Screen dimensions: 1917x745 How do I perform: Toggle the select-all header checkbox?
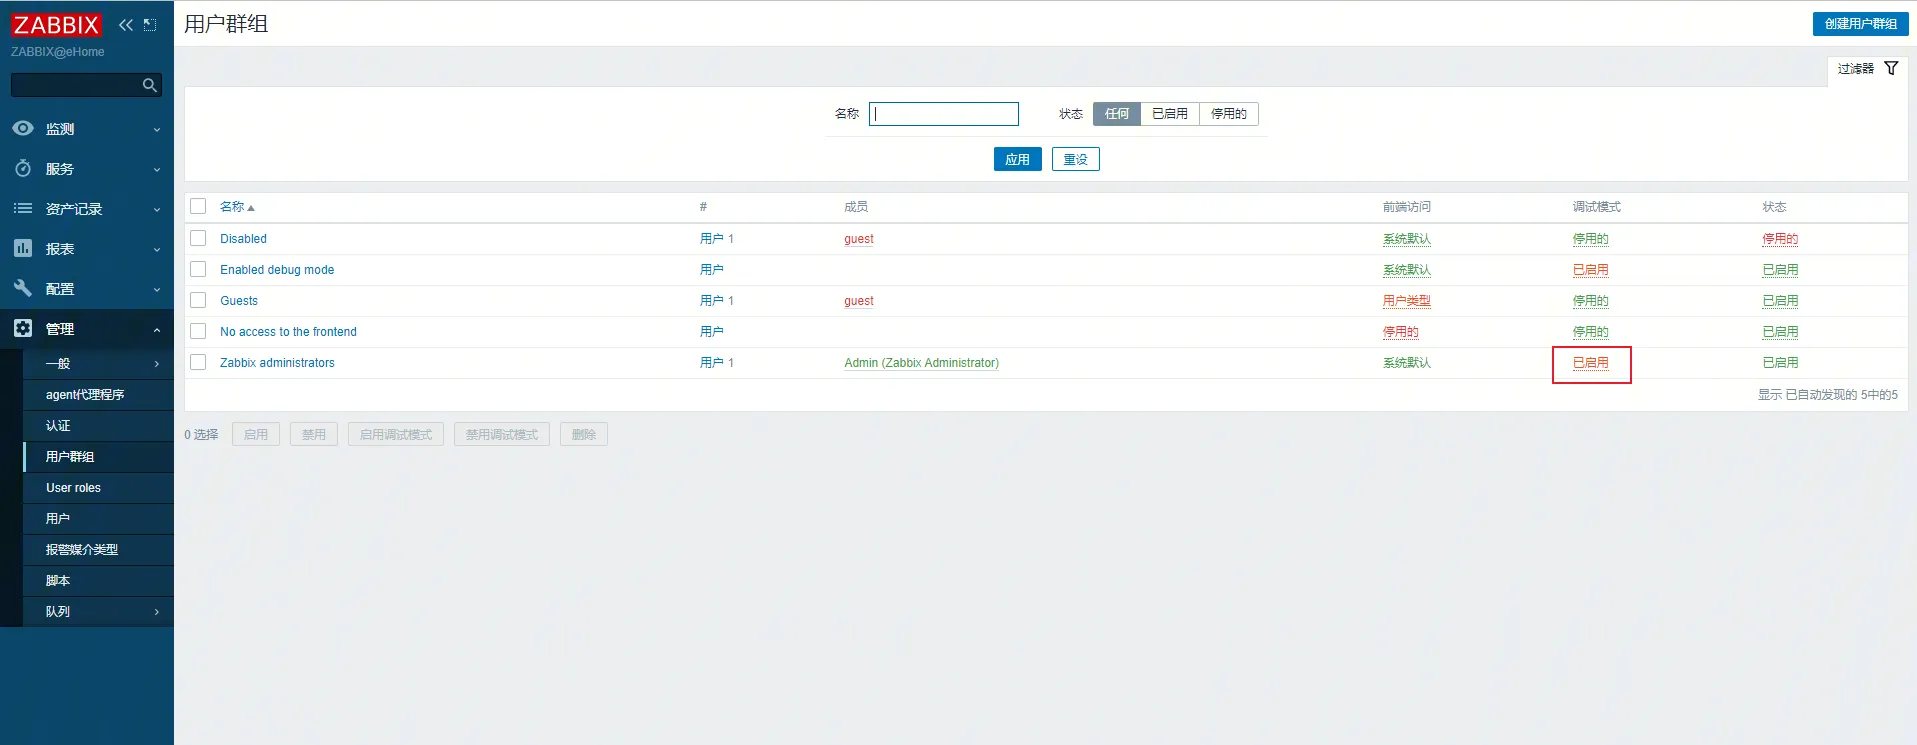[x=198, y=206]
